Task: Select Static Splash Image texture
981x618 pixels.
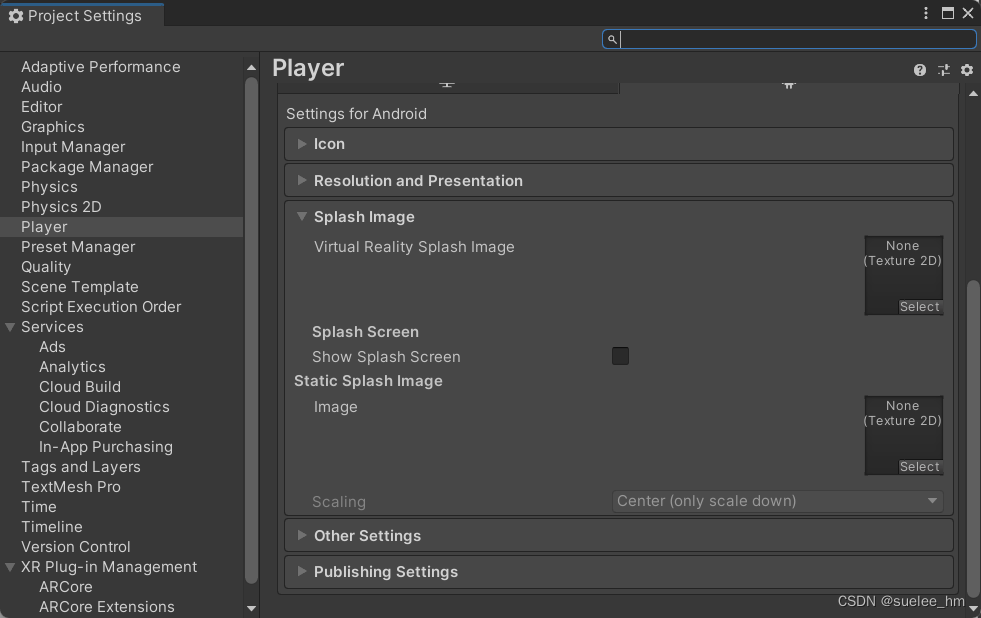Action: click(x=920, y=467)
